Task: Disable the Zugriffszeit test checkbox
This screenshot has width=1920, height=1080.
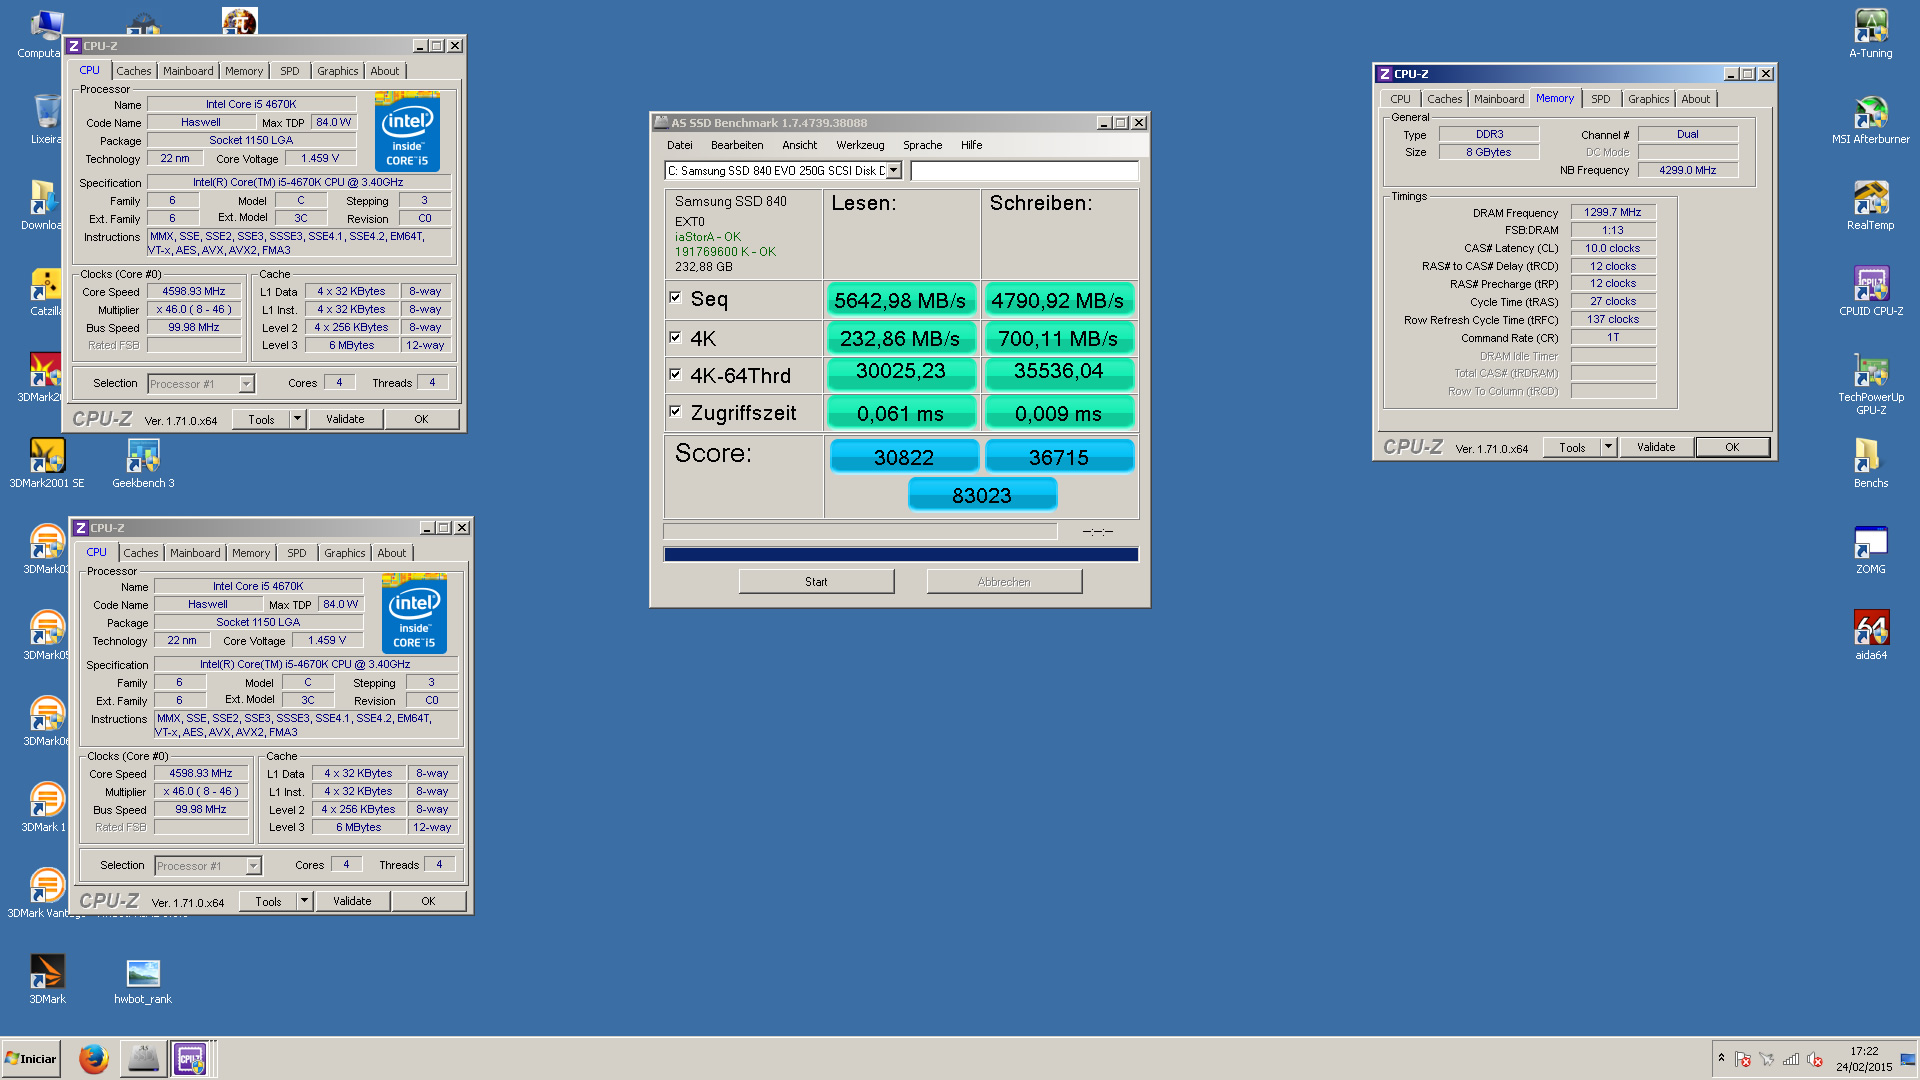Action: [675, 412]
